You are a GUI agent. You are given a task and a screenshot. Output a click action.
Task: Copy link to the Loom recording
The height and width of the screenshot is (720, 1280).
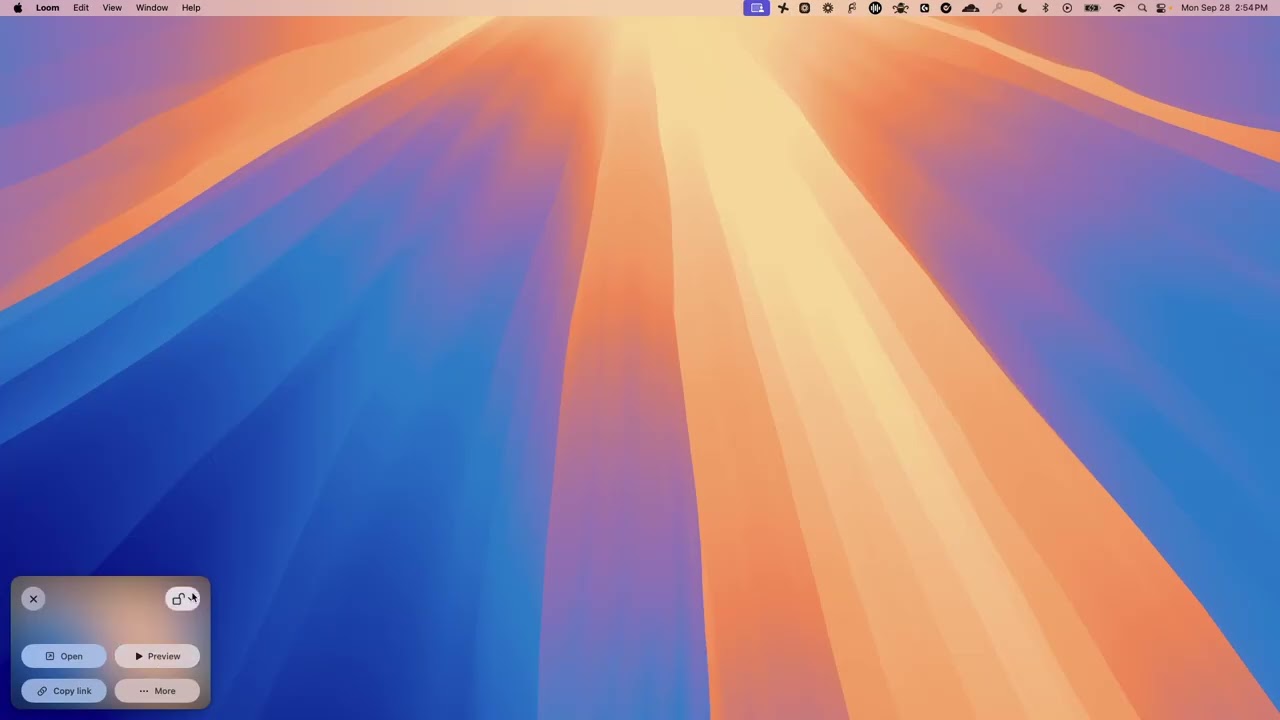tap(64, 691)
